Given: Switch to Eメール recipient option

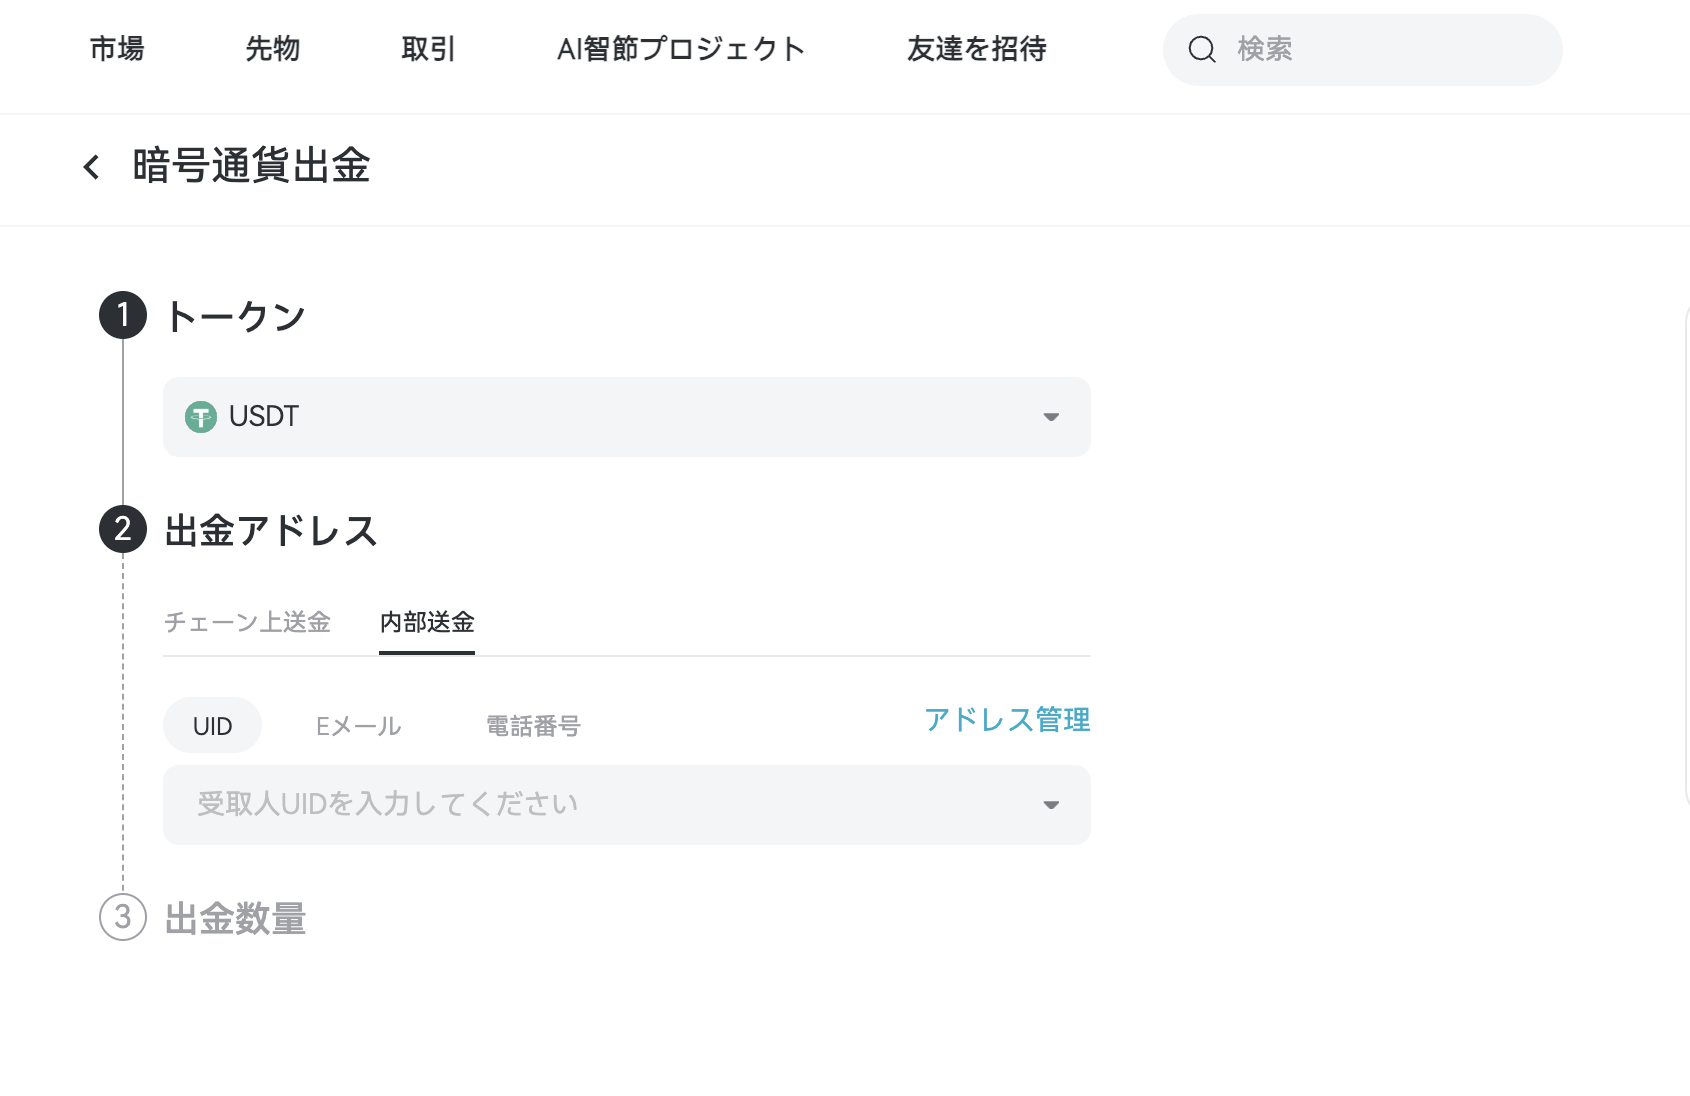Looking at the screenshot, I should point(357,725).
